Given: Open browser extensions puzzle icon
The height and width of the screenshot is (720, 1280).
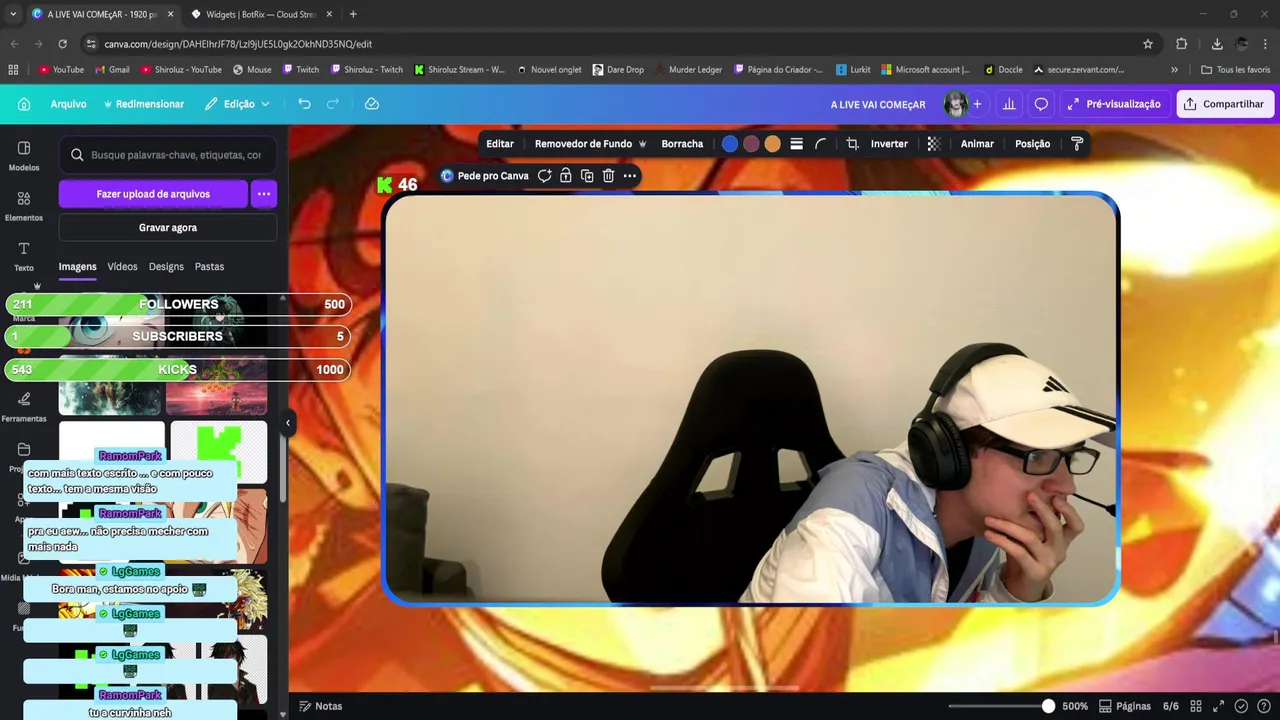Looking at the screenshot, I should click(1181, 44).
